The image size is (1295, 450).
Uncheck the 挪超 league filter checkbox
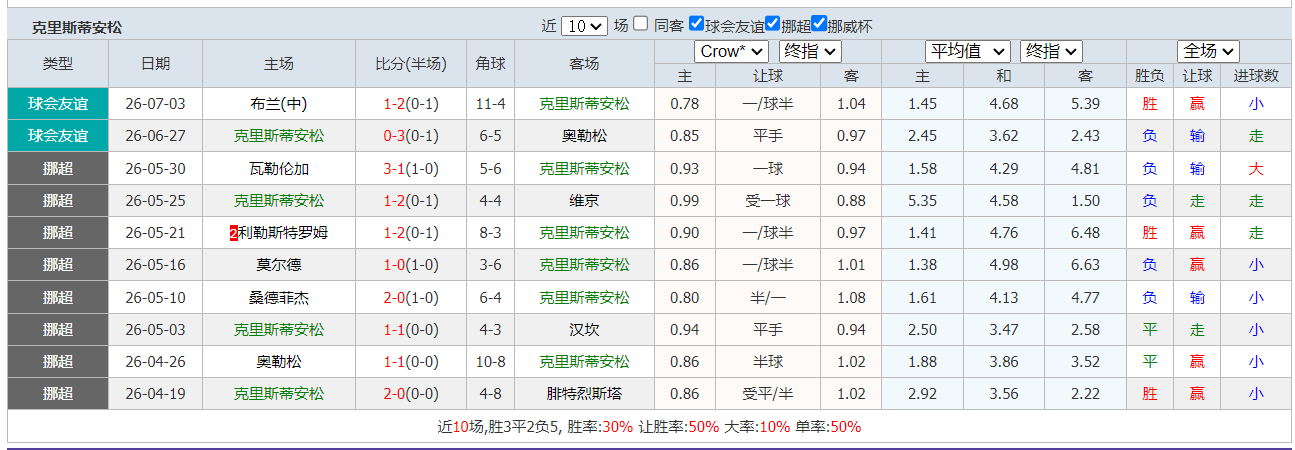[x=773, y=24]
